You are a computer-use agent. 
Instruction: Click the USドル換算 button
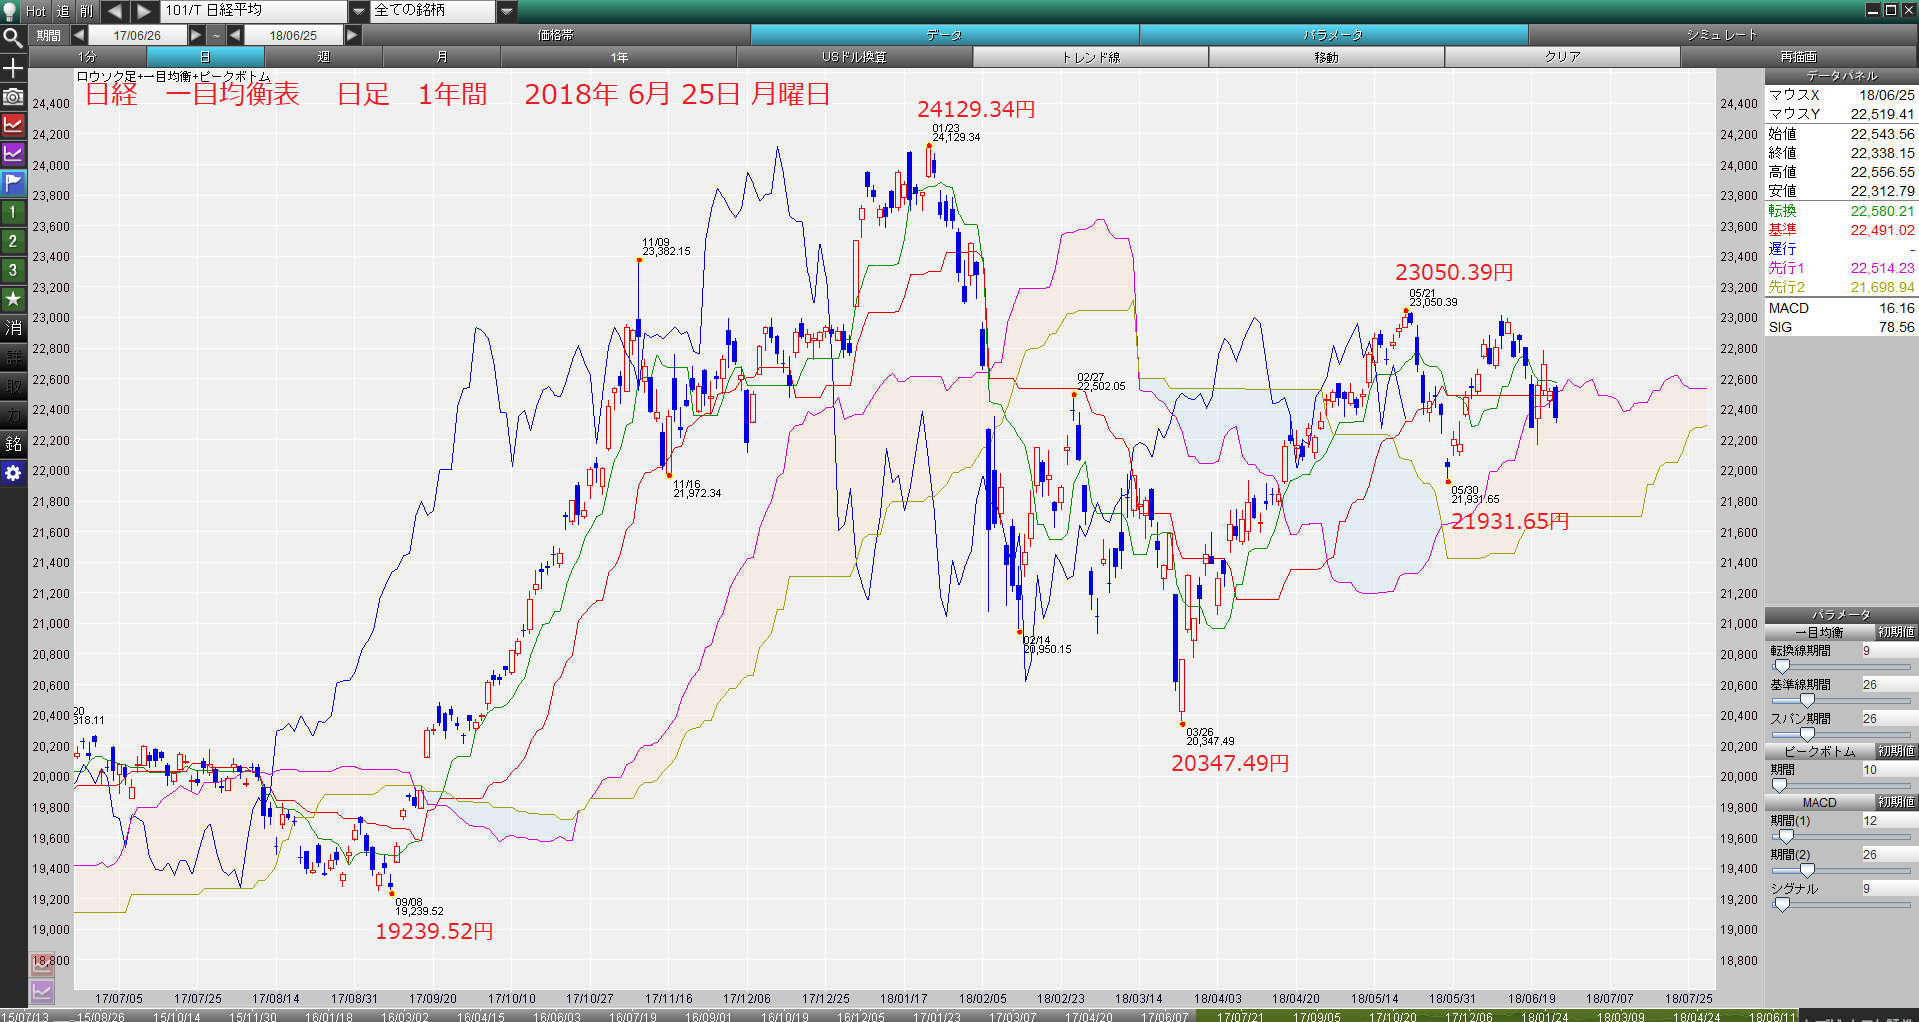[854, 57]
